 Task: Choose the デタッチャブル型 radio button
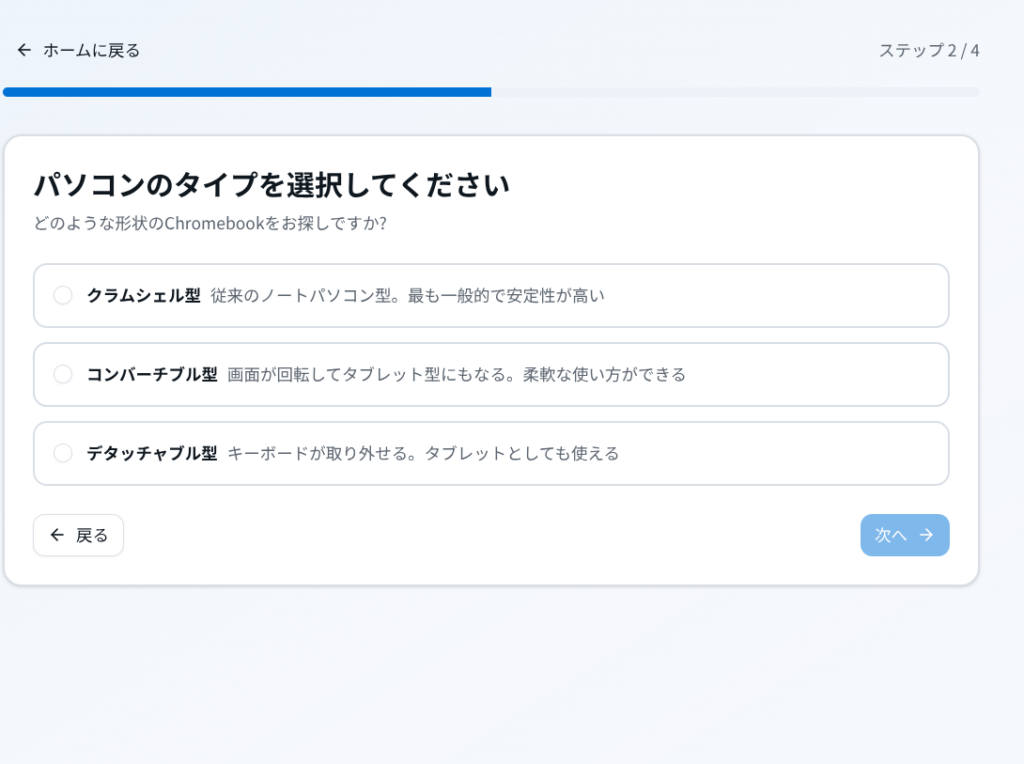coord(63,453)
